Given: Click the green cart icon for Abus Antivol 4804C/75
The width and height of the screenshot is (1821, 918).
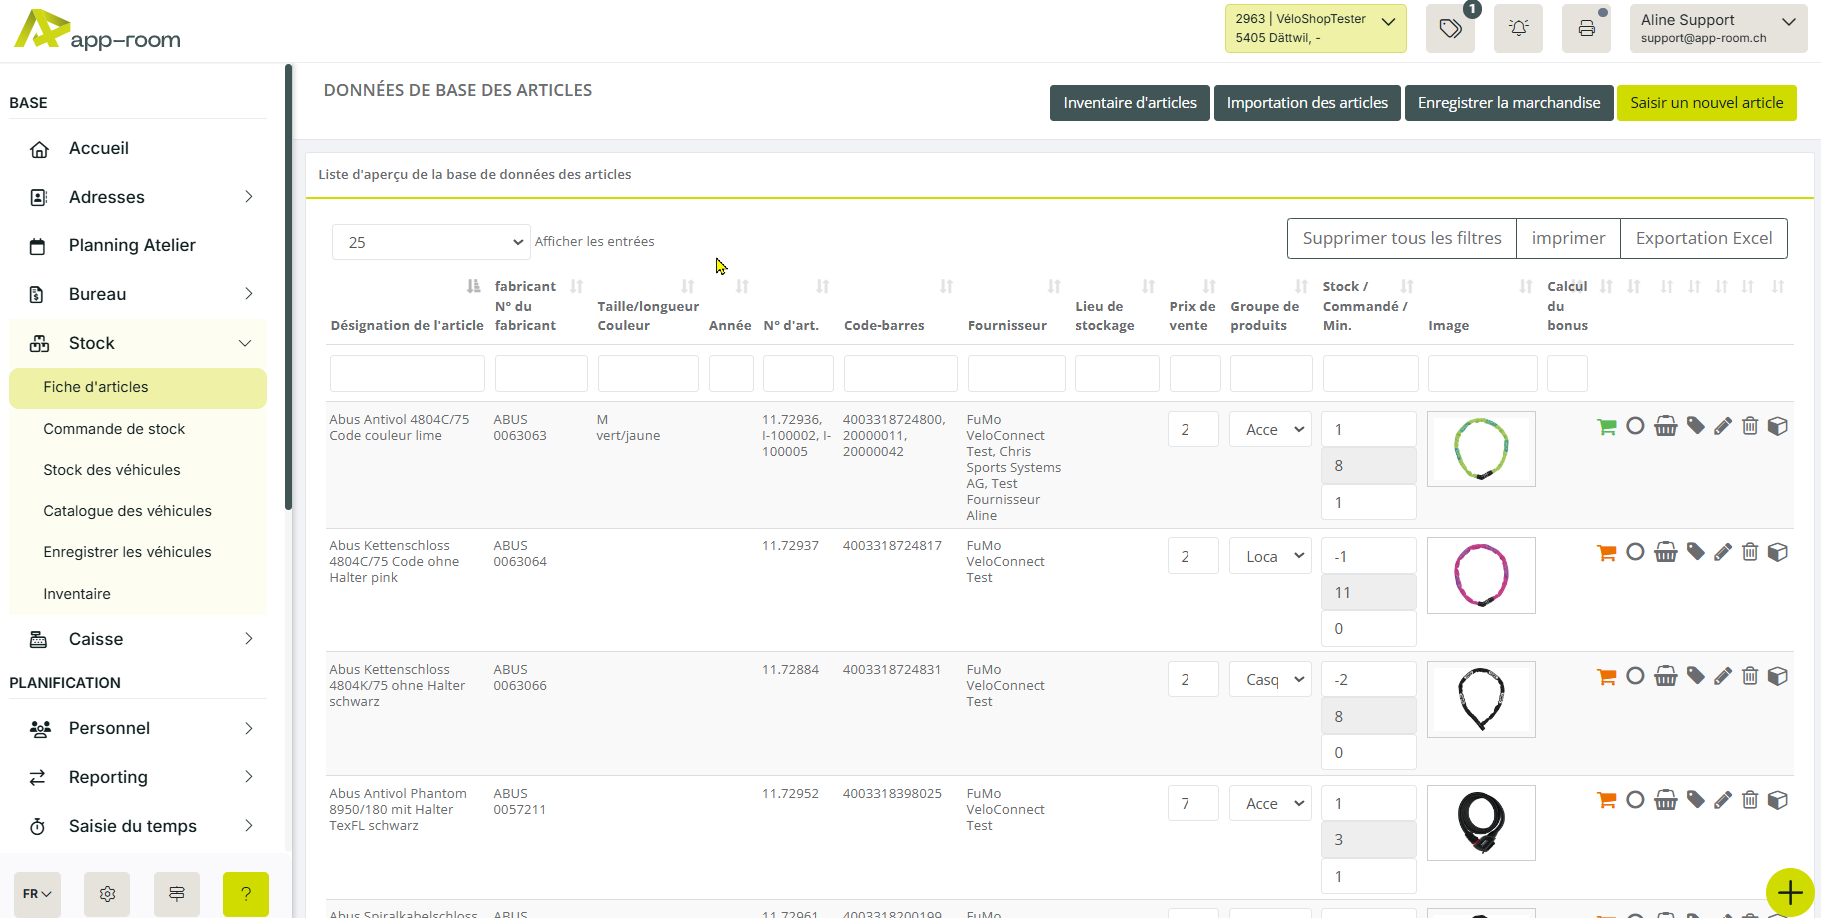Looking at the screenshot, I should [1607, 427].
